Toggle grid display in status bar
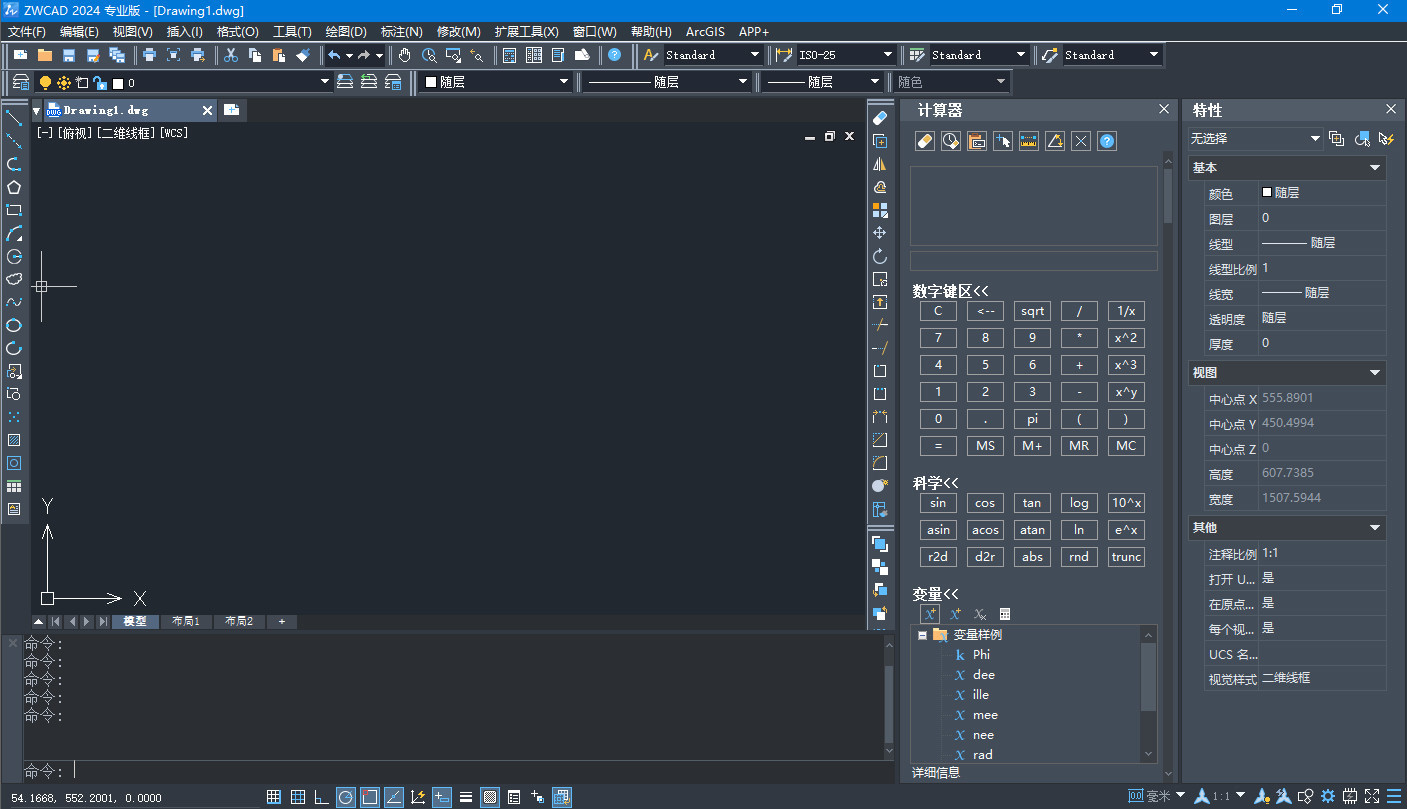 (297, 797)
